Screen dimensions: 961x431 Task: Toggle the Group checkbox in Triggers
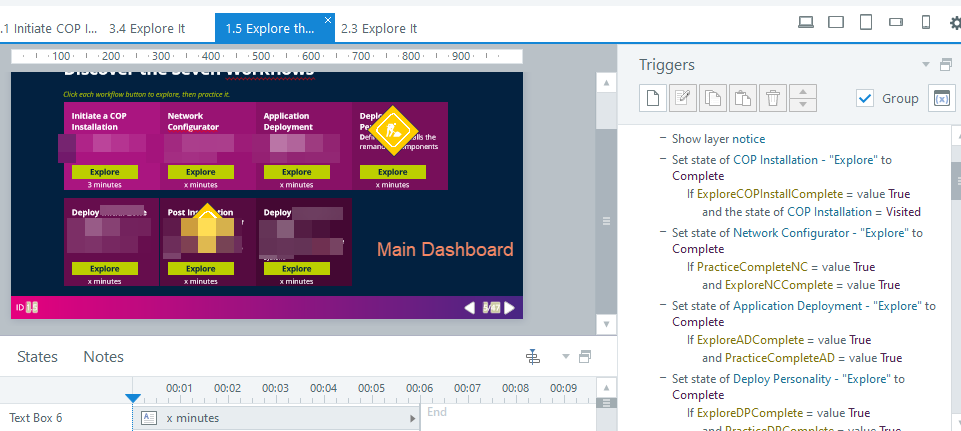[865, 98]
